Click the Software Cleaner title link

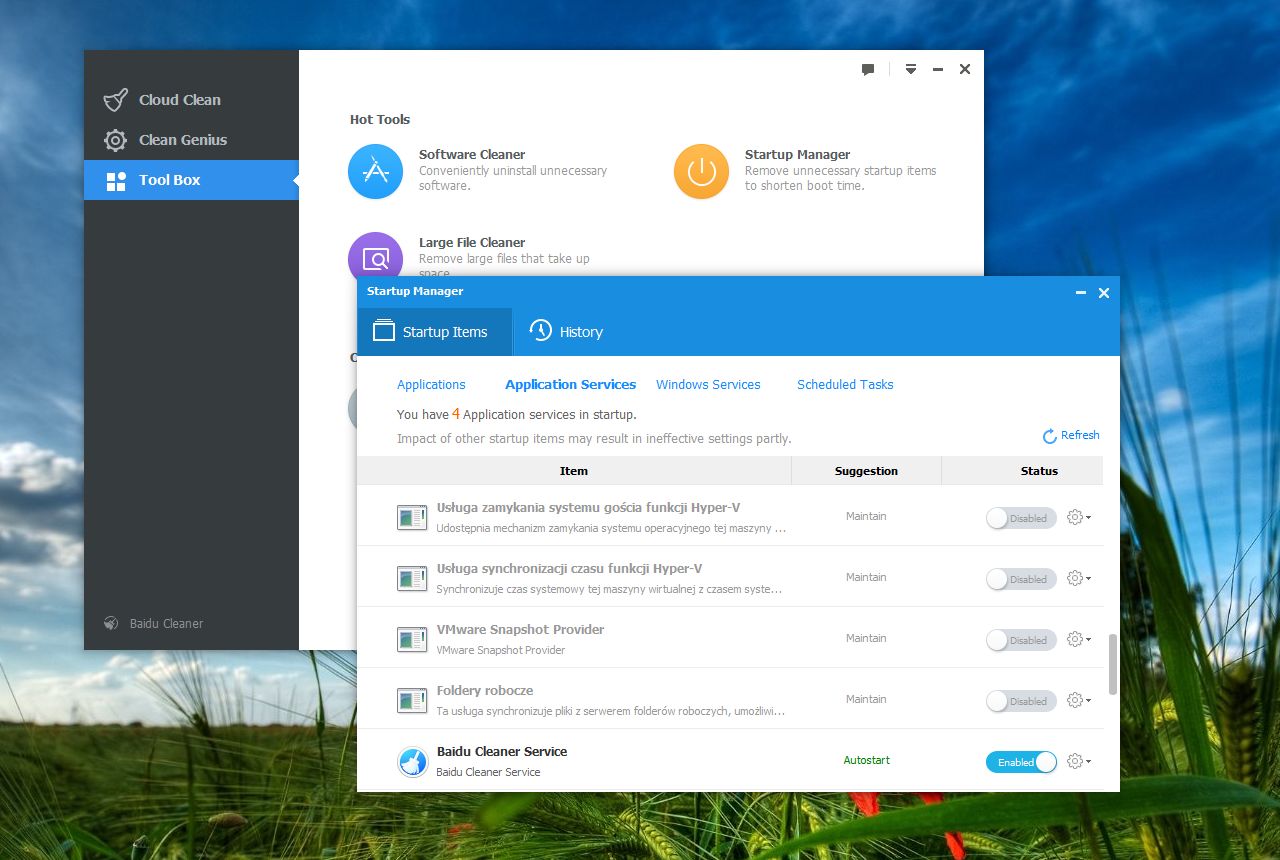(472, 155)
